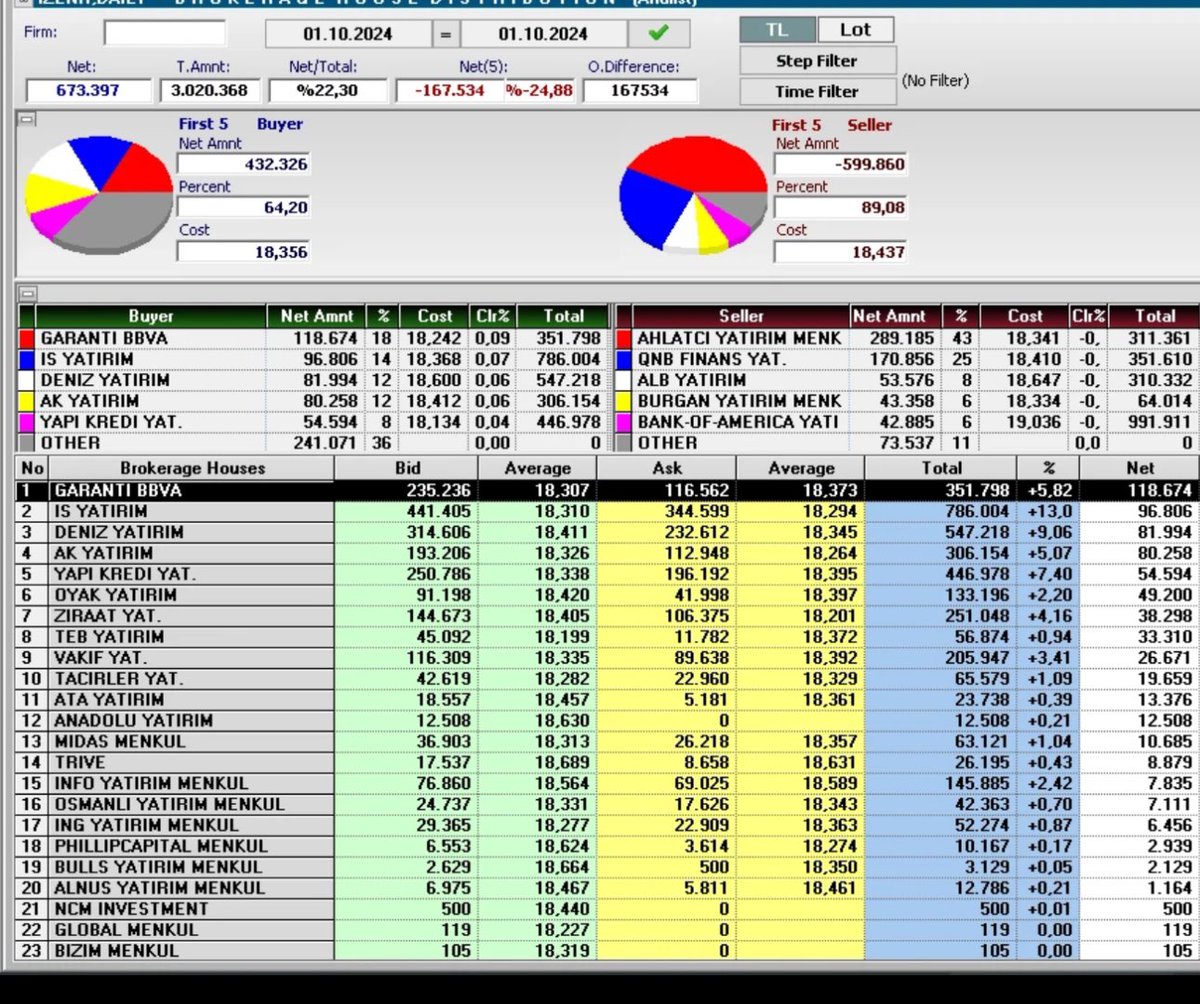Click the start date field 01.10.2024

[x=348, y=34]
